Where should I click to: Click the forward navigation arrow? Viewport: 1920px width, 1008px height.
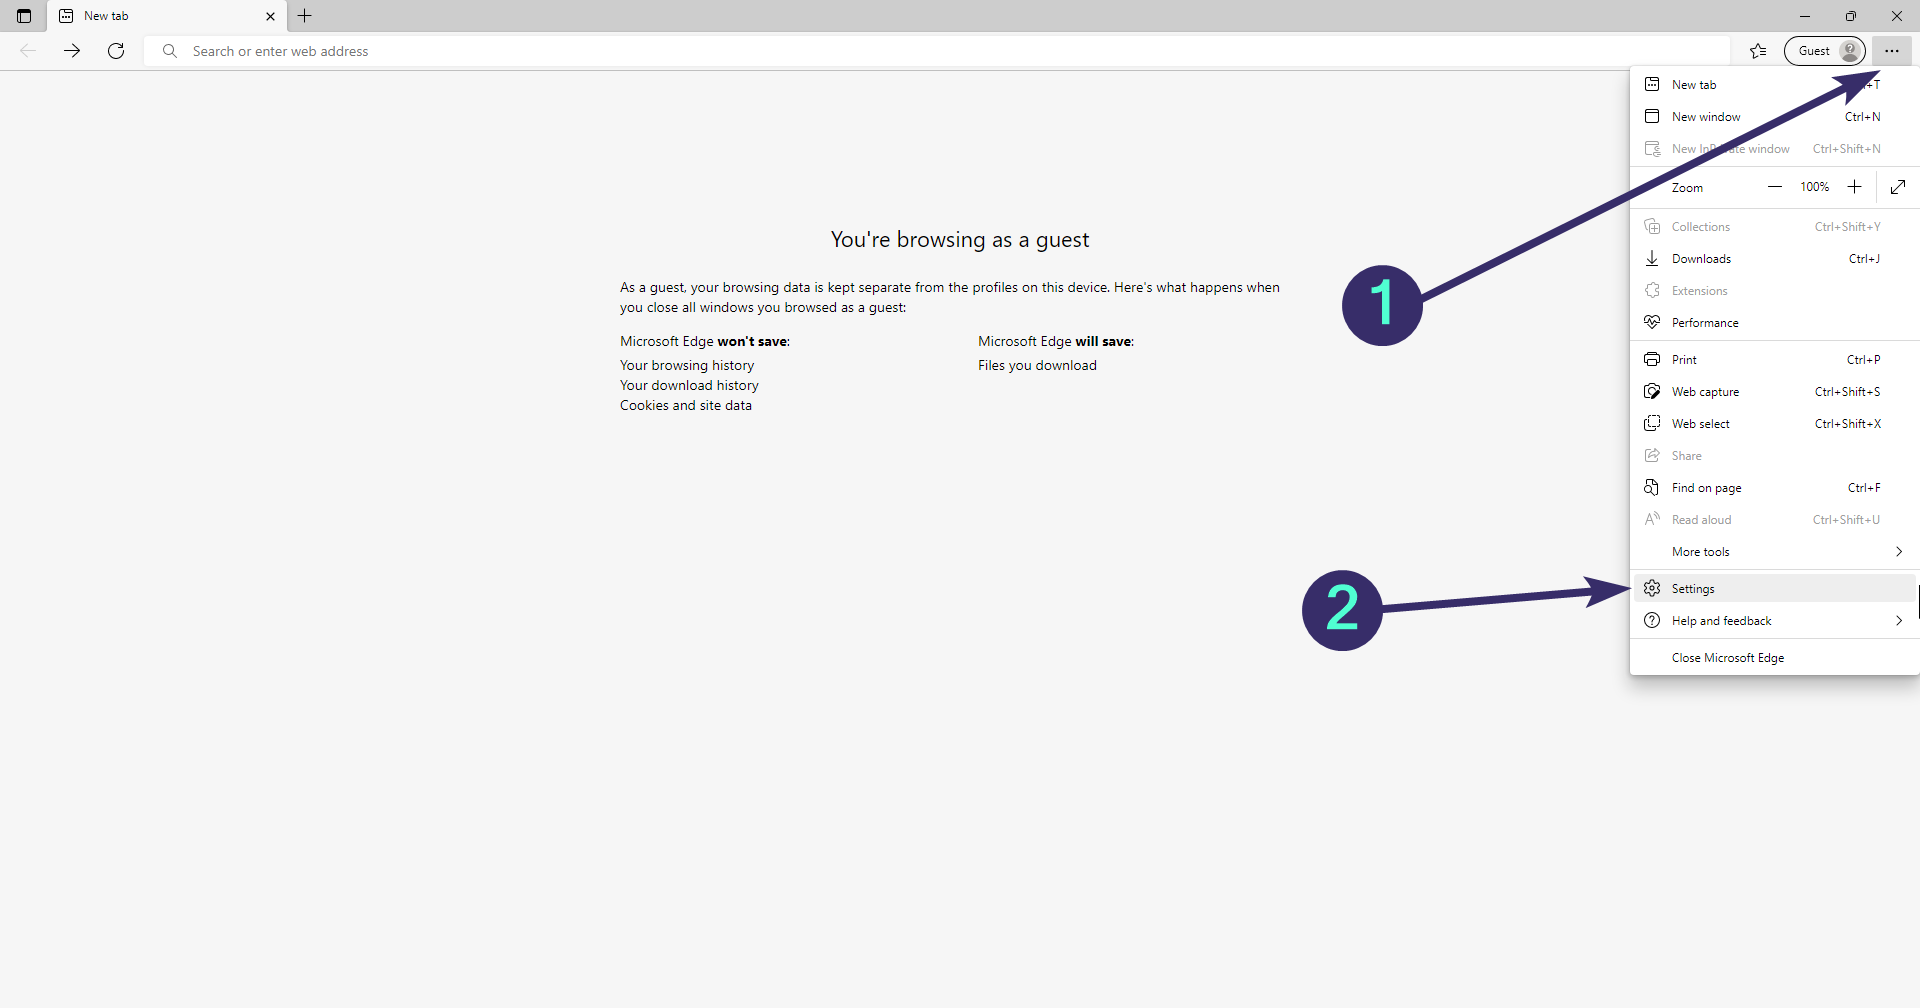coord(72,51)
